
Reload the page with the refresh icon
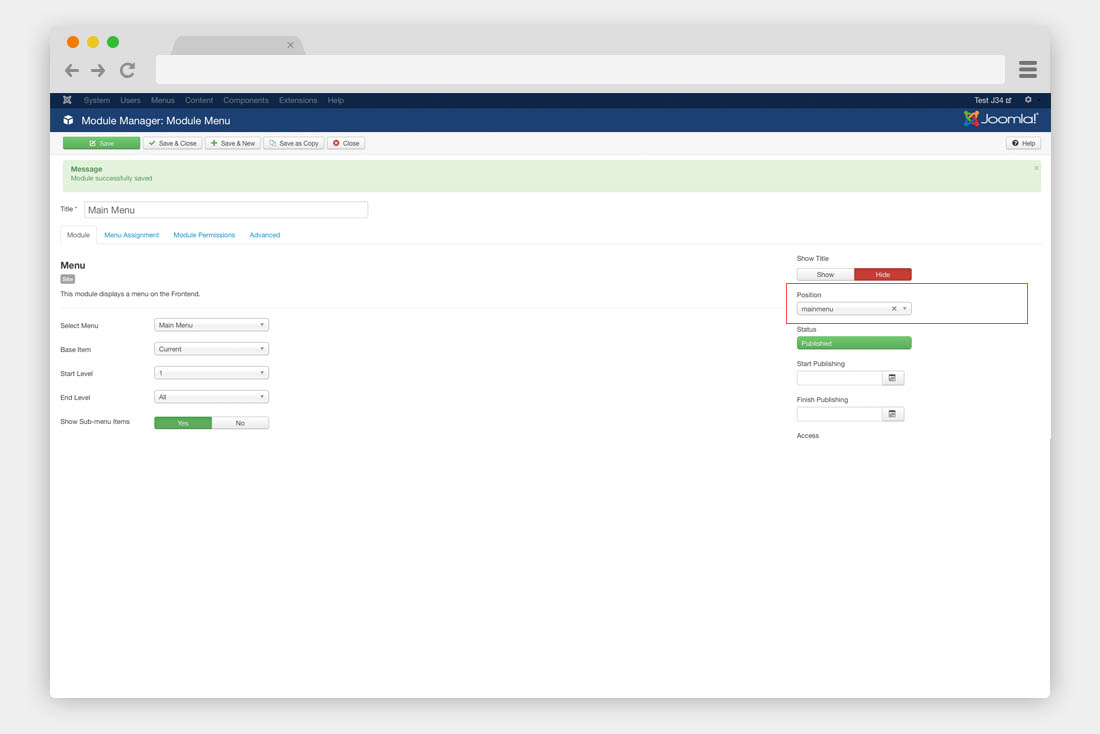click(127, 70)
